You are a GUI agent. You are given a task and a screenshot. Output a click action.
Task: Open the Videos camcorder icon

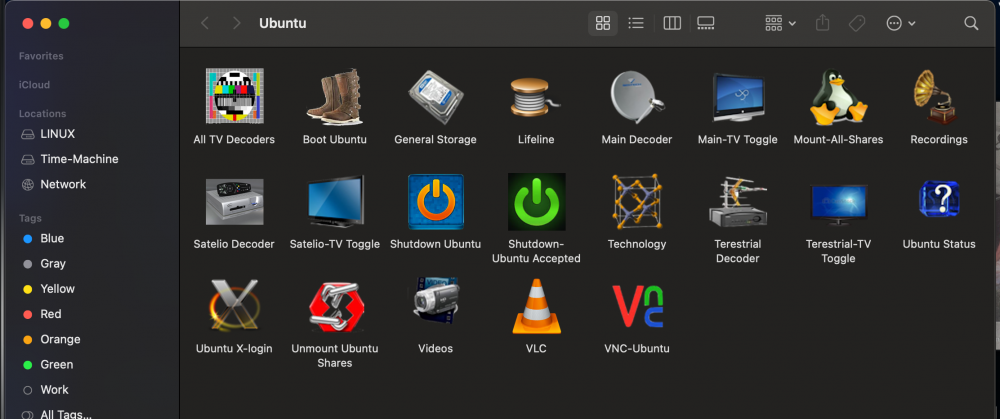pyautogui.click(x=436, y=302)
